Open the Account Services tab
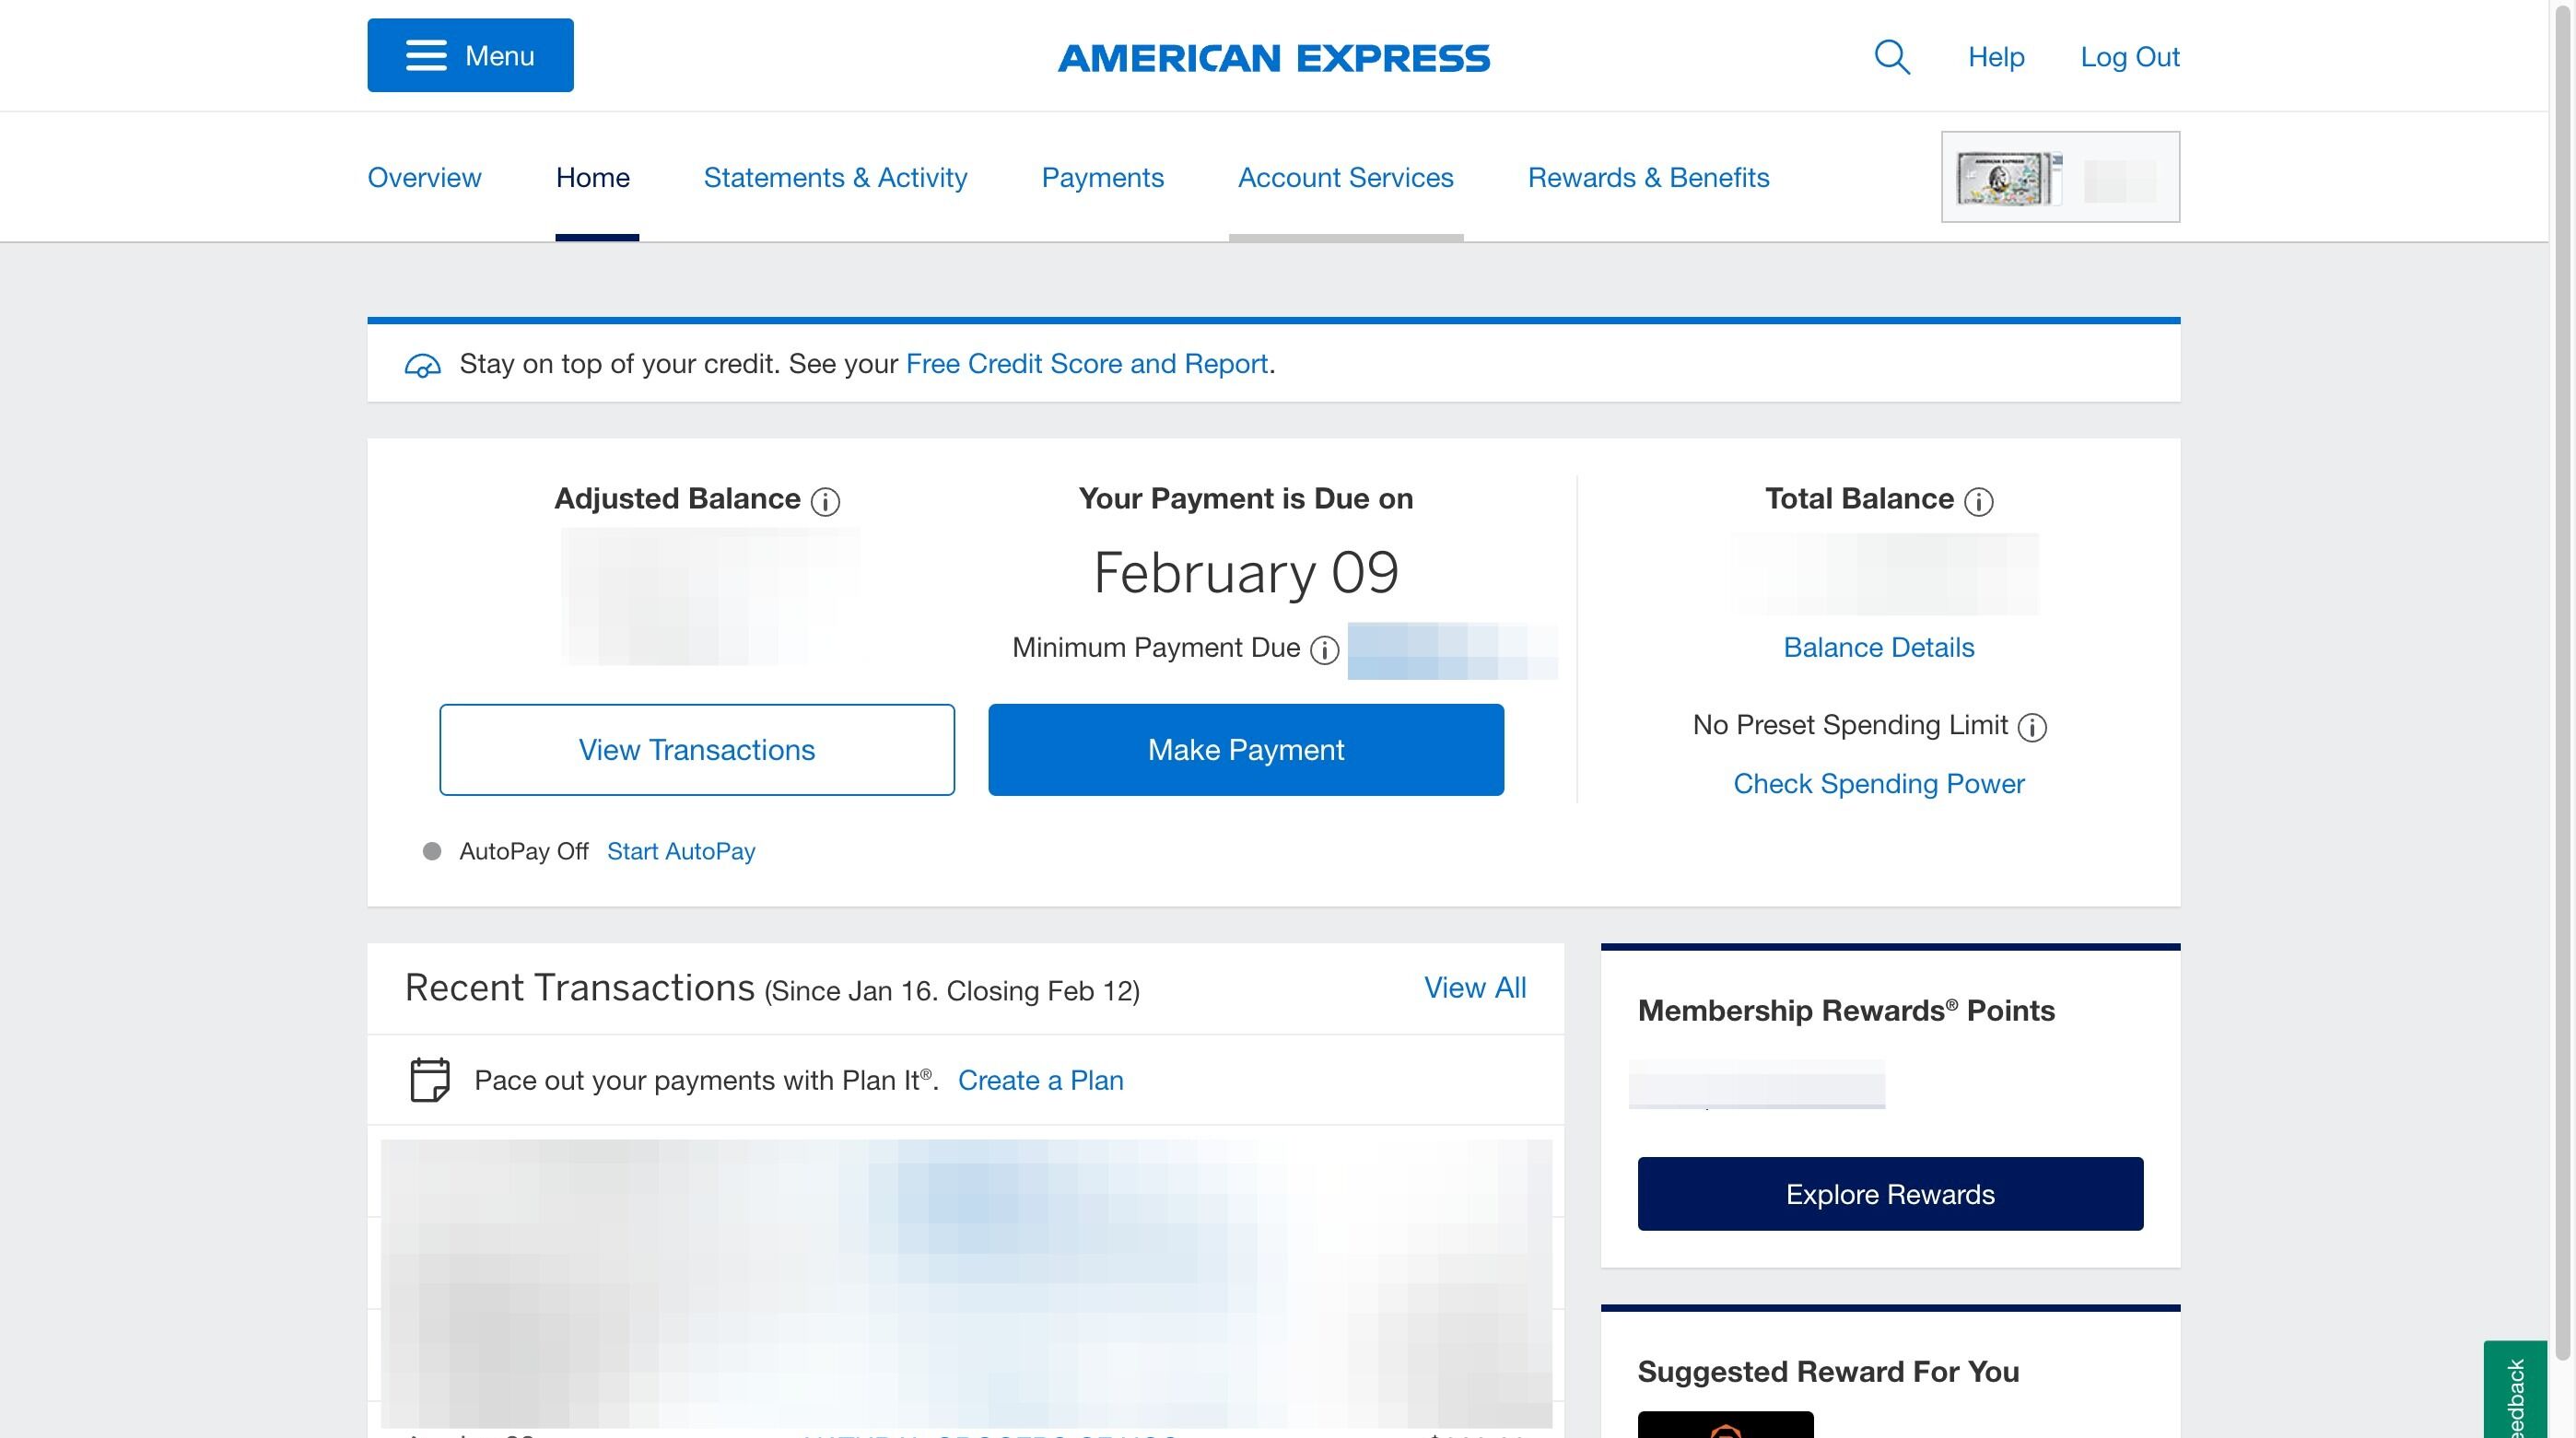The width and height of the screenshot is (2576, 1438). point(1345,178)
